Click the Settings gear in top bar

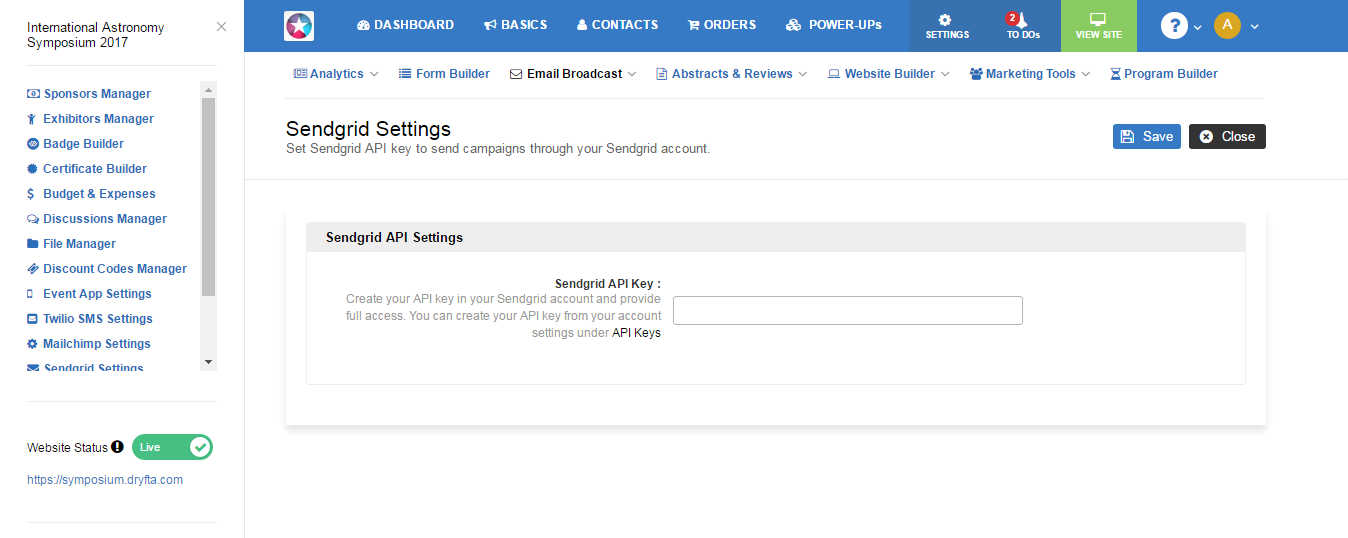(x=947, y=26)
